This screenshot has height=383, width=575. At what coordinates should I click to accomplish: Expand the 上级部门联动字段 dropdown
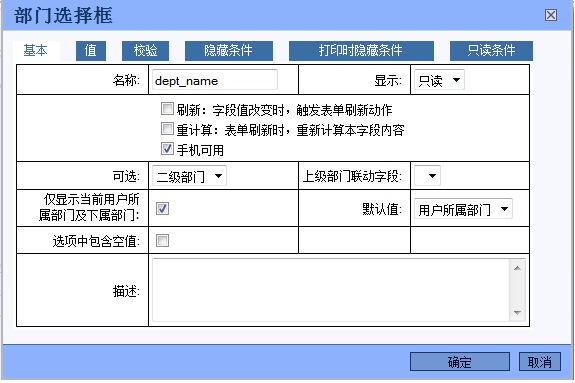[x=427, y=176]
